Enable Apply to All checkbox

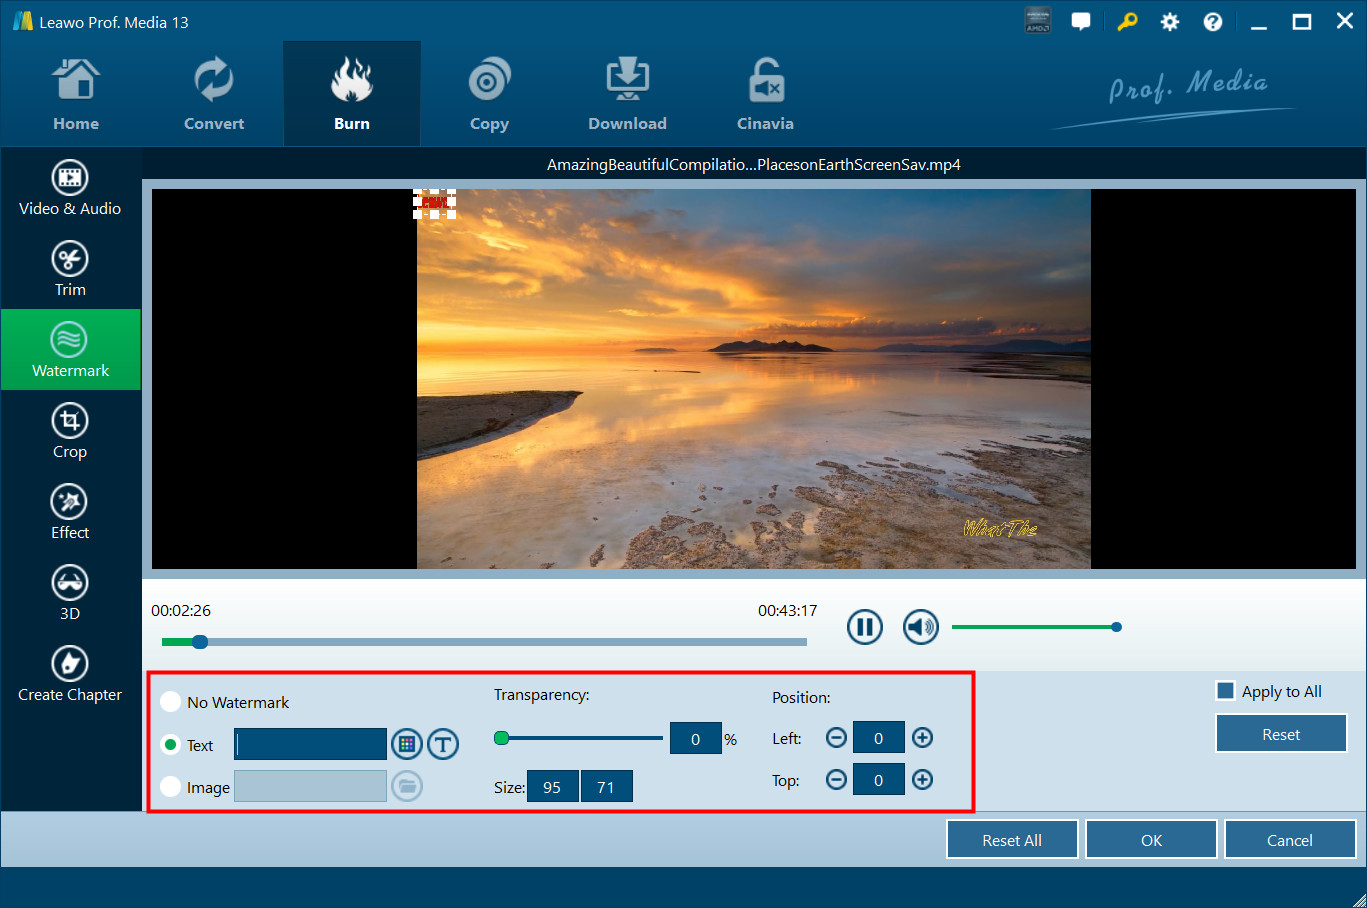(x=1225, y=691)
